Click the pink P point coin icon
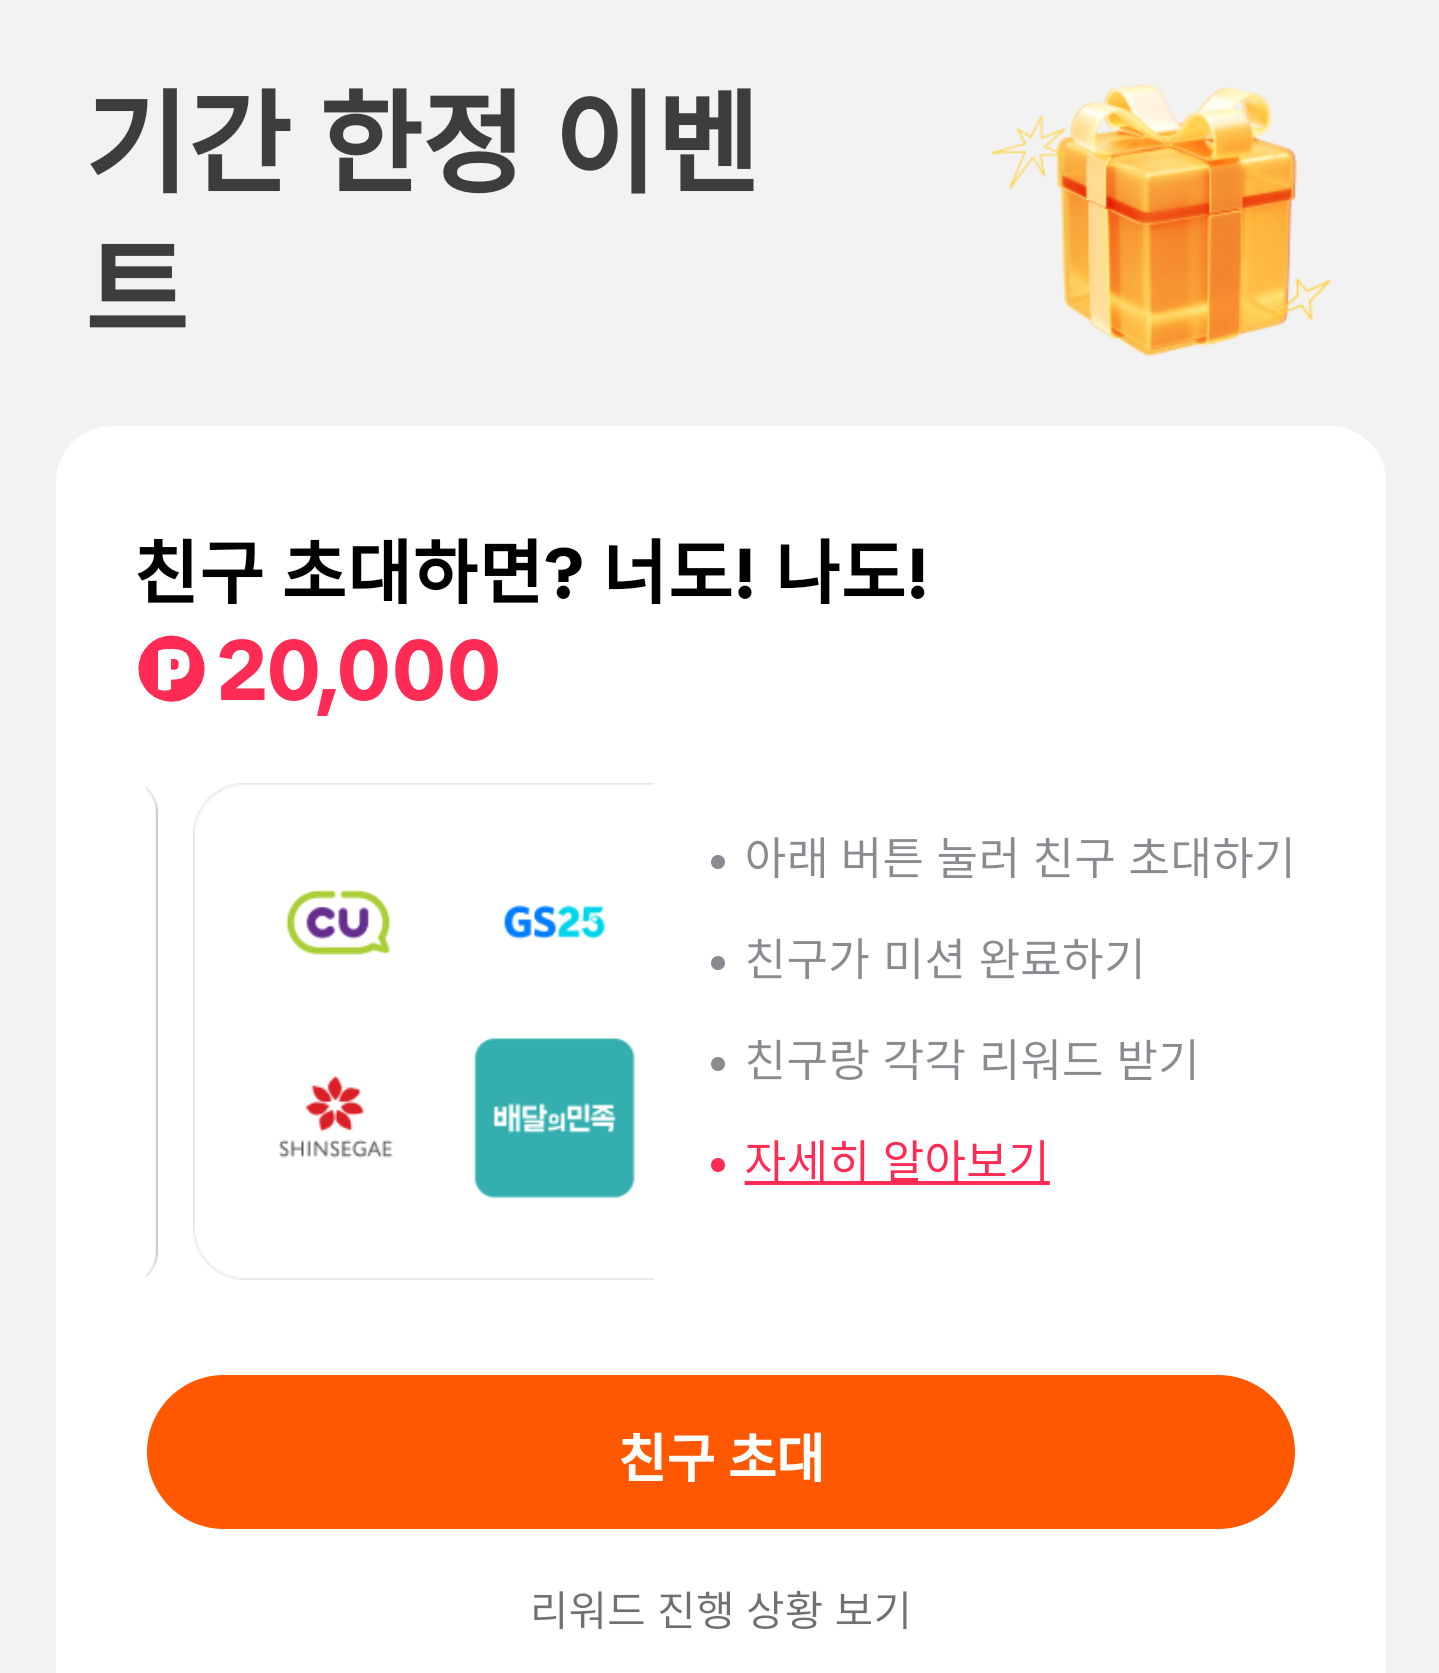1439x1673 pixels. click(171, 669)
